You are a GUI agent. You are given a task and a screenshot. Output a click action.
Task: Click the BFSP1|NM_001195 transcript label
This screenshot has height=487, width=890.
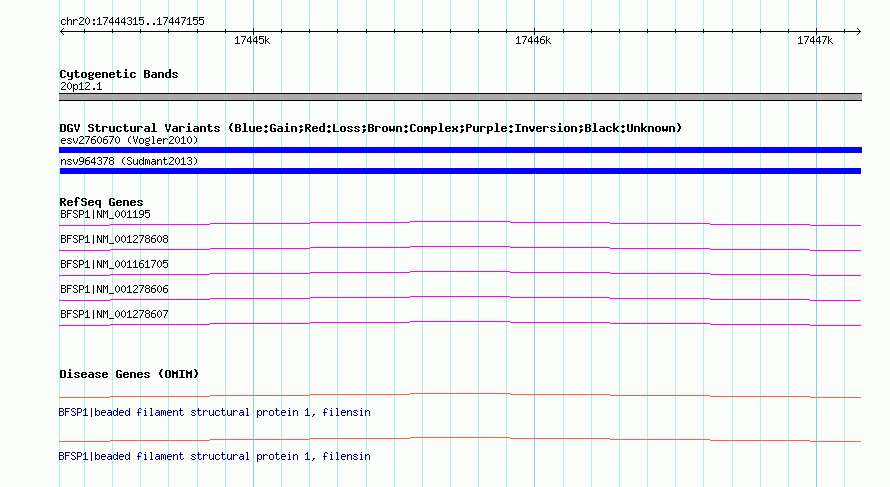click(x=105, y=215)
